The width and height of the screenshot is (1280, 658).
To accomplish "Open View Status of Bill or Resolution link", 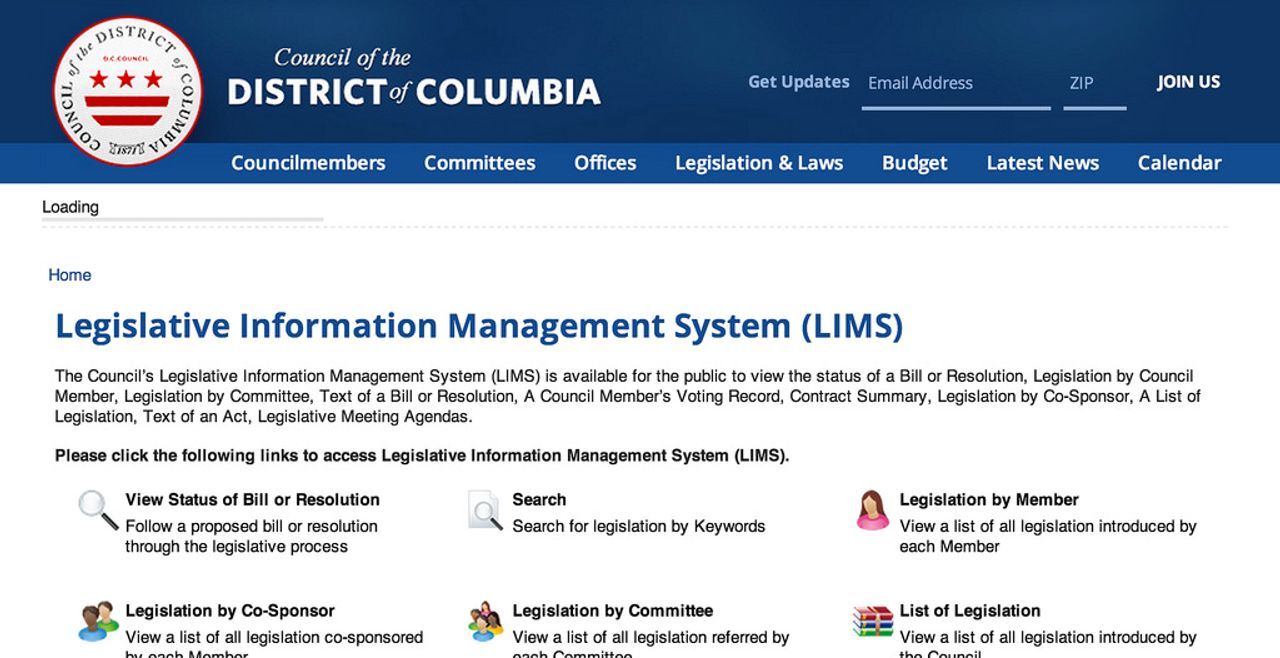I will click(x=252, y=500).
